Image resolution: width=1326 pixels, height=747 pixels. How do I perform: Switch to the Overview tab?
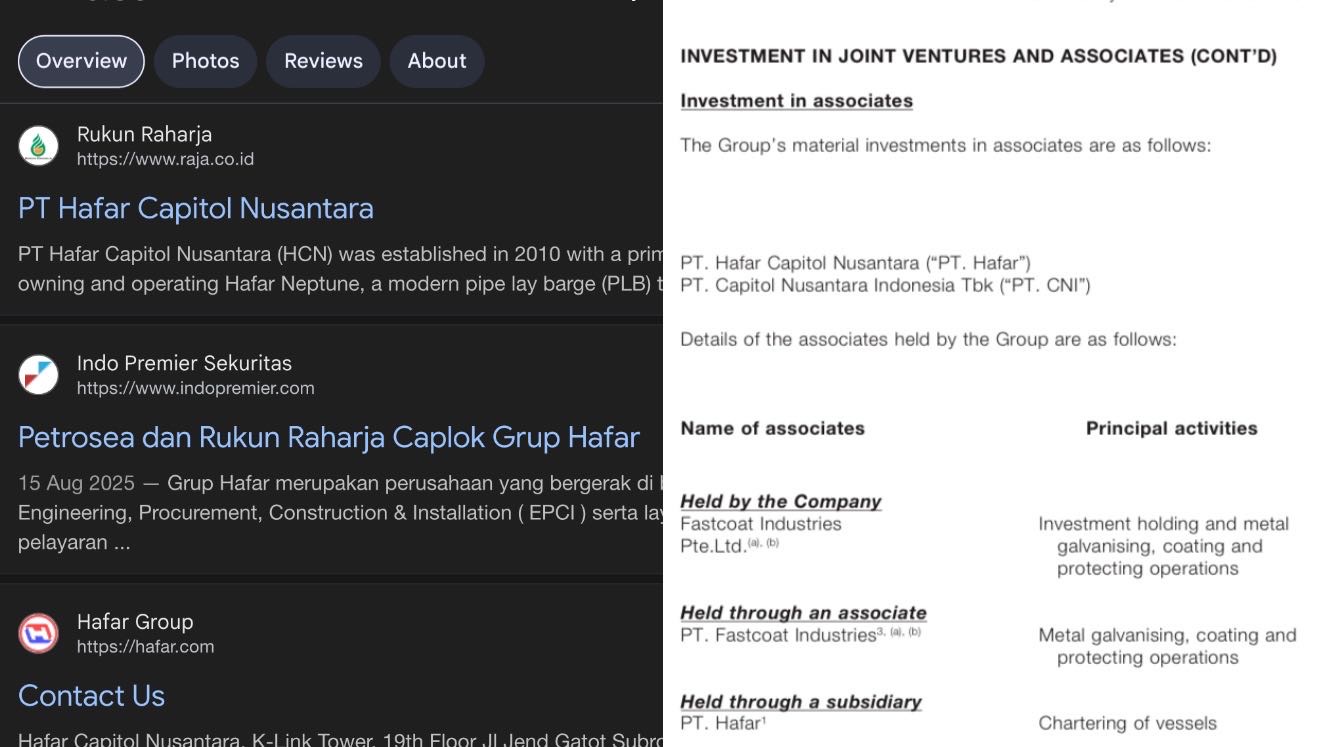[x=81, y=61]
